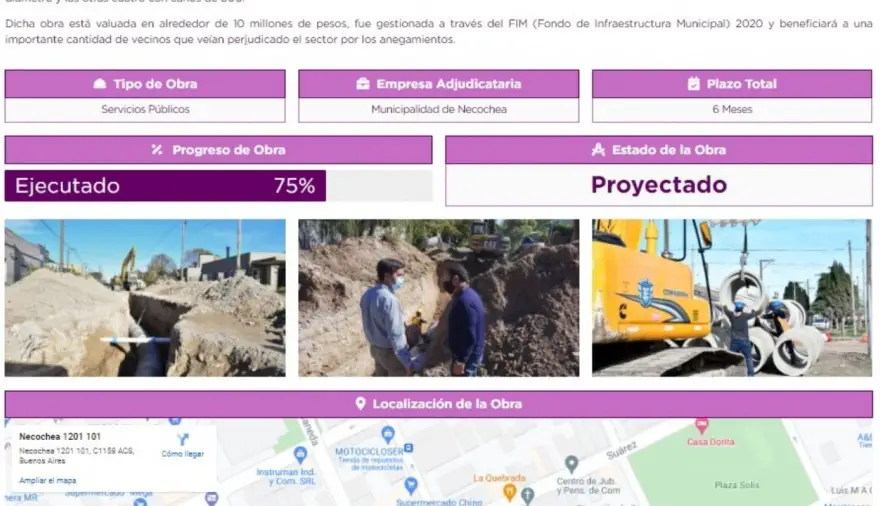
Task: Click the 6 Meses value
Action: click(732, 109)
